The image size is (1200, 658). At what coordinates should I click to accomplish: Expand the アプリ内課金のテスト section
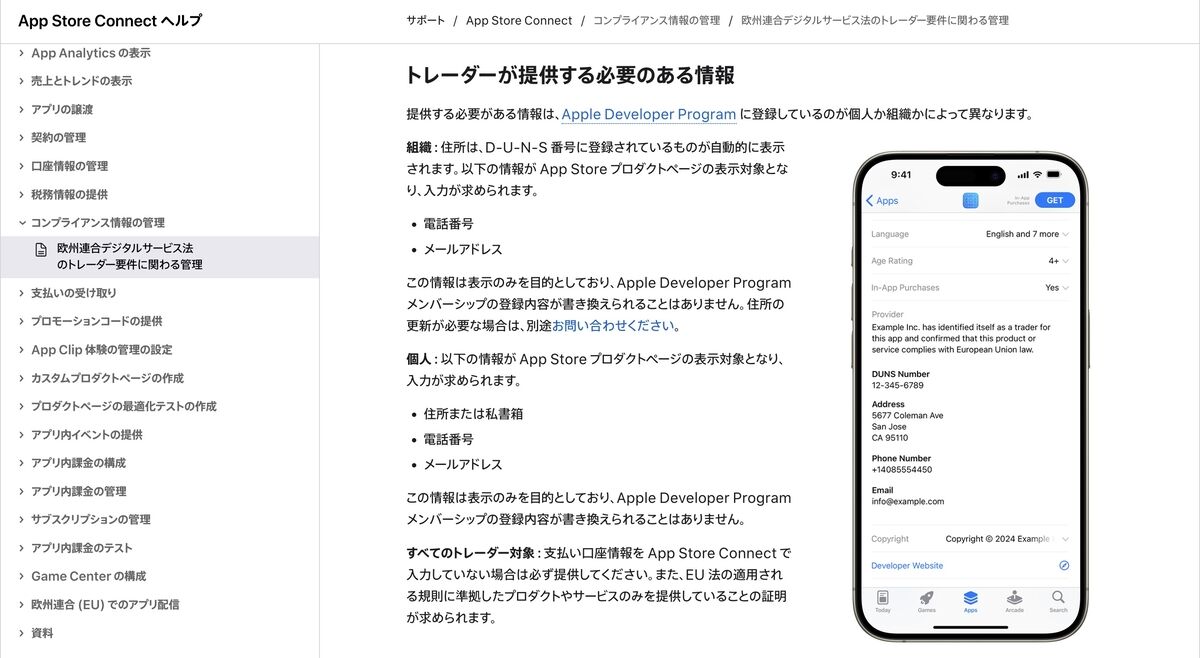[x=81, y=548]
